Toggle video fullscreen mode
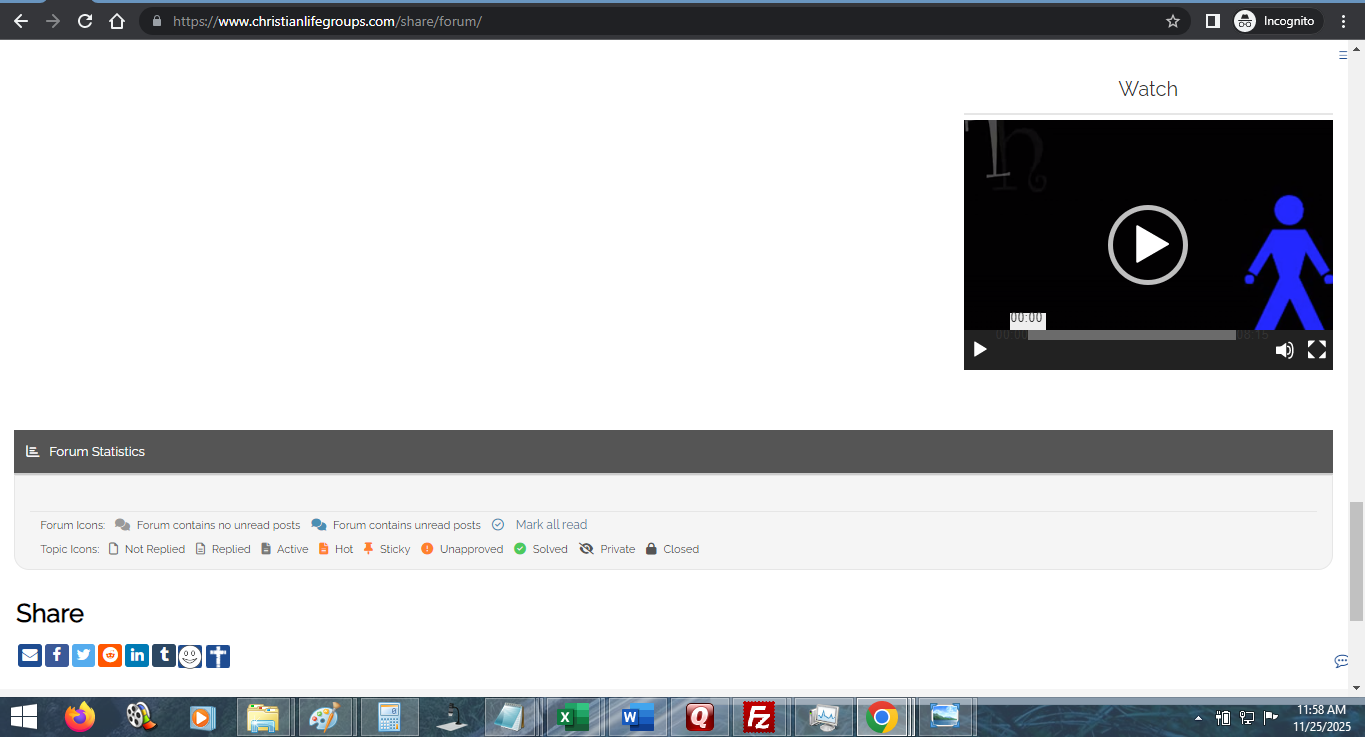 pyautogui.click(x=1317, y=350)
